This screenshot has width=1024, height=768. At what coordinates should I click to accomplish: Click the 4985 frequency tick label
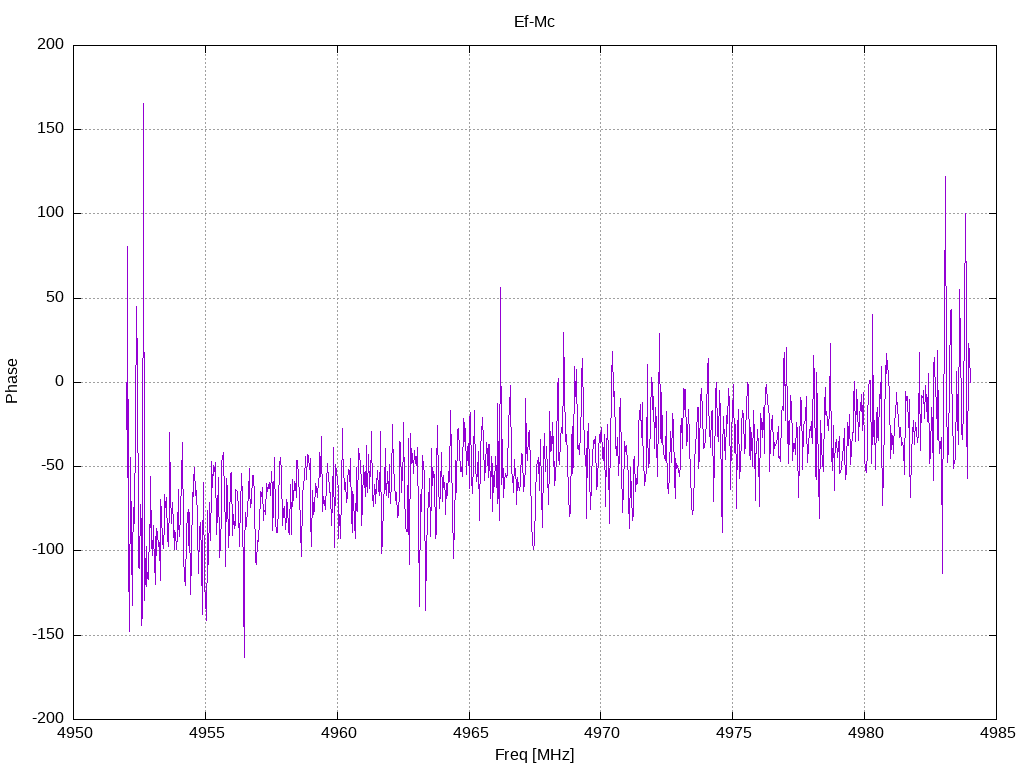(x=997, y=733)
